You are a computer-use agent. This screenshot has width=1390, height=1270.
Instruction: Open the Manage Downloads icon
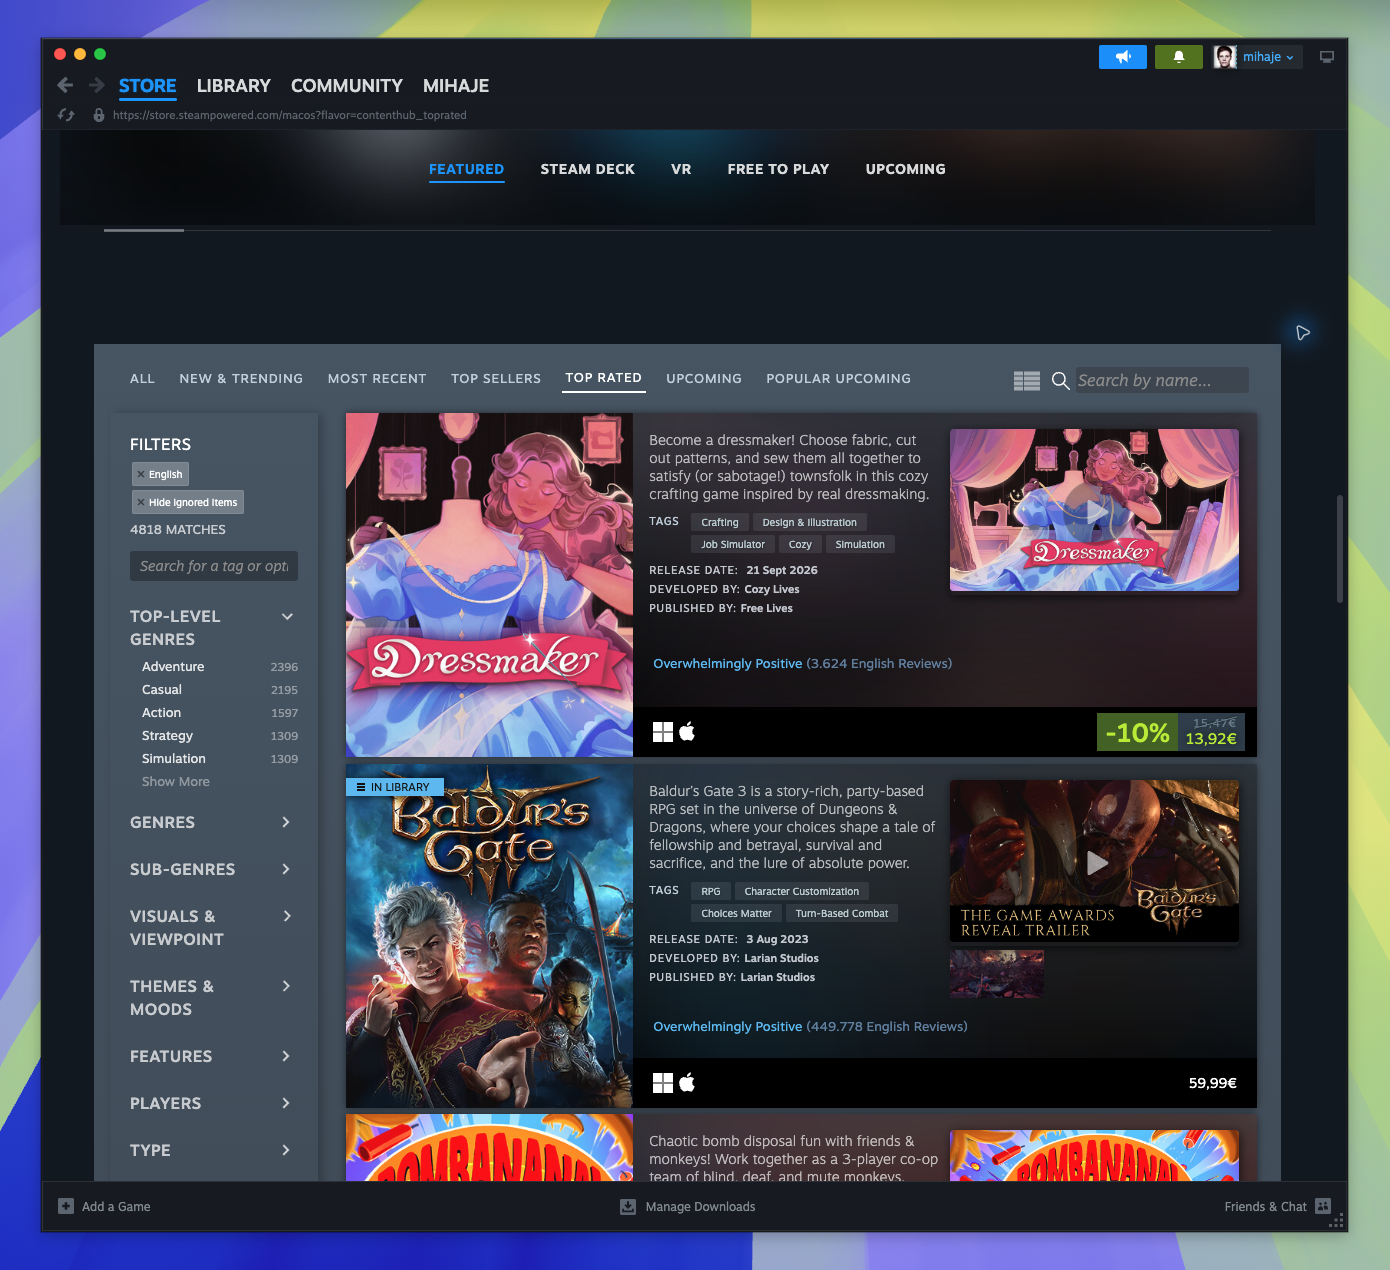click(x=628, y=1207)
